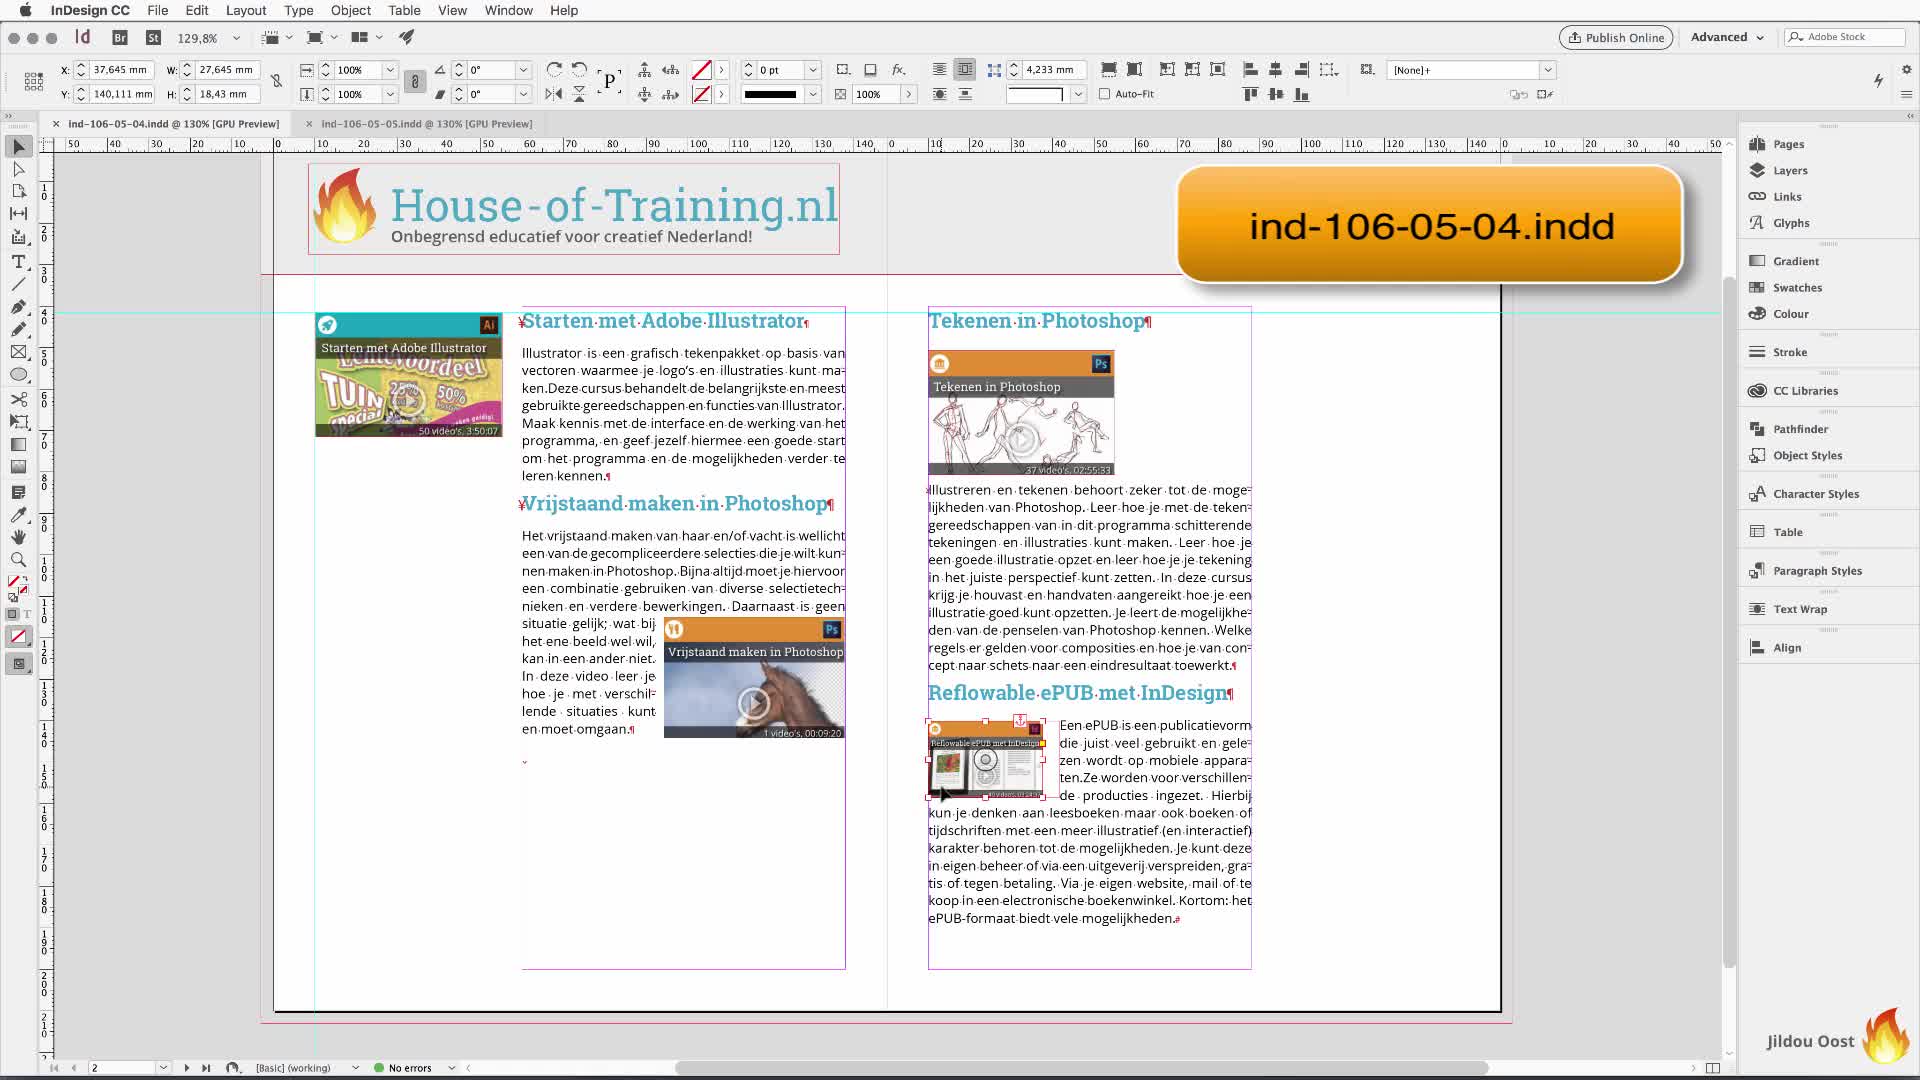This screenshot has width=1920, height=1080.
Task: Toggle Apply None colour button in toolbox
Action: 18,636
